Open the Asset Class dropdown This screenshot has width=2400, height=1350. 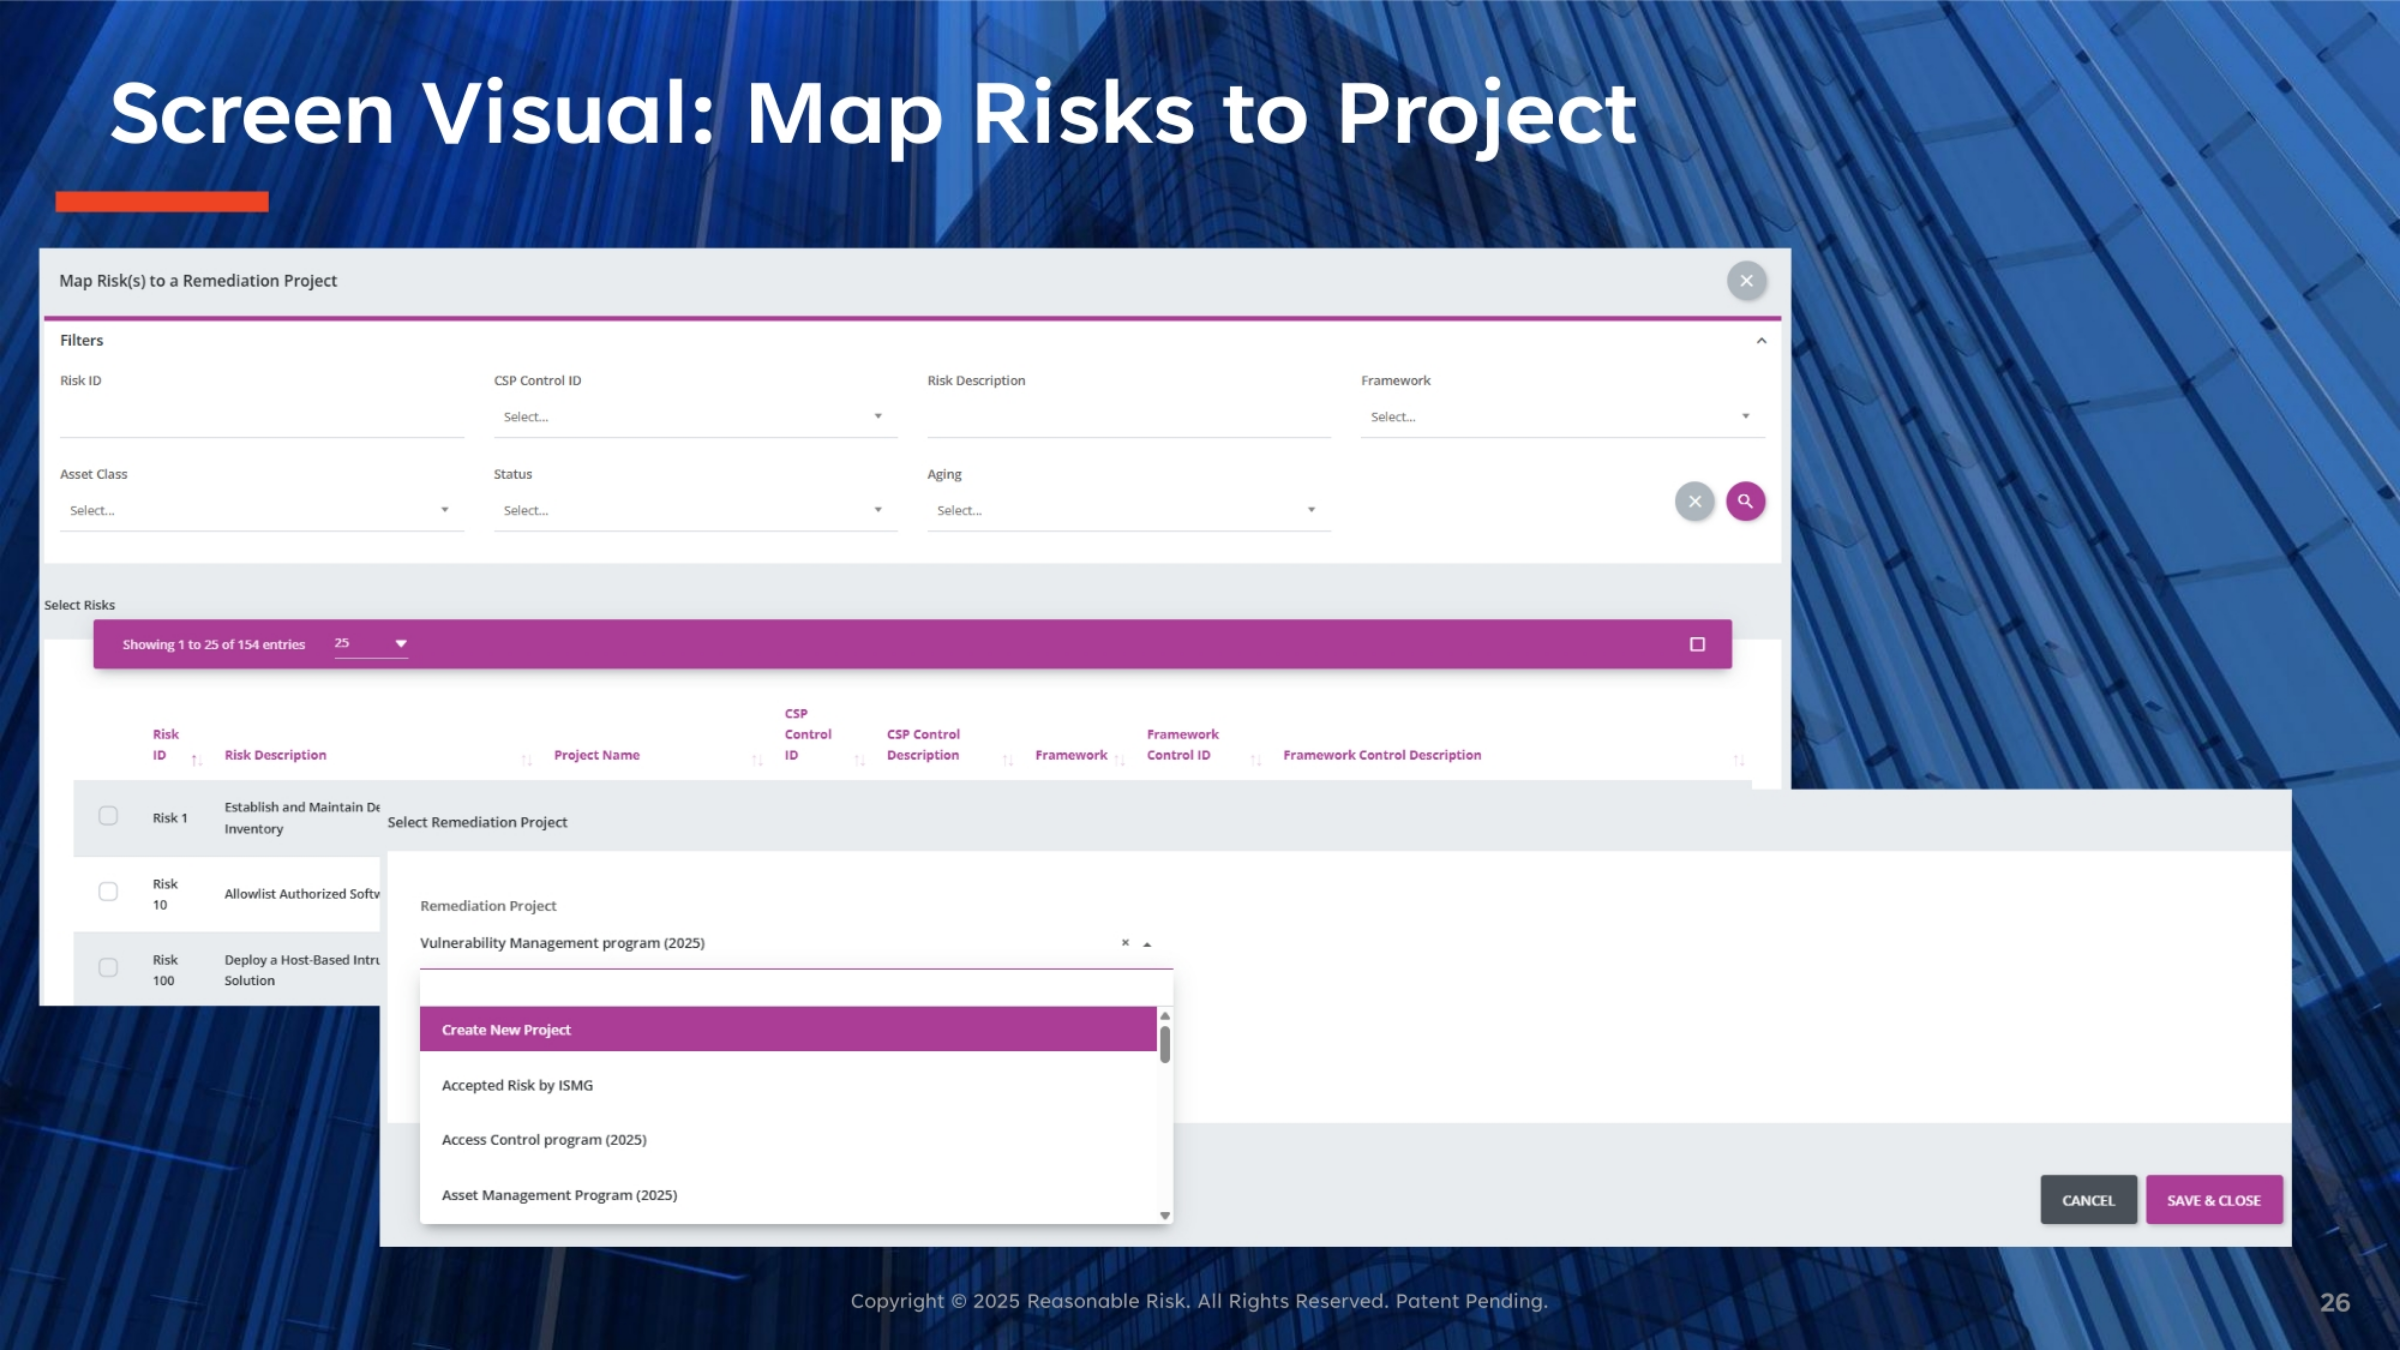[261, 510]
